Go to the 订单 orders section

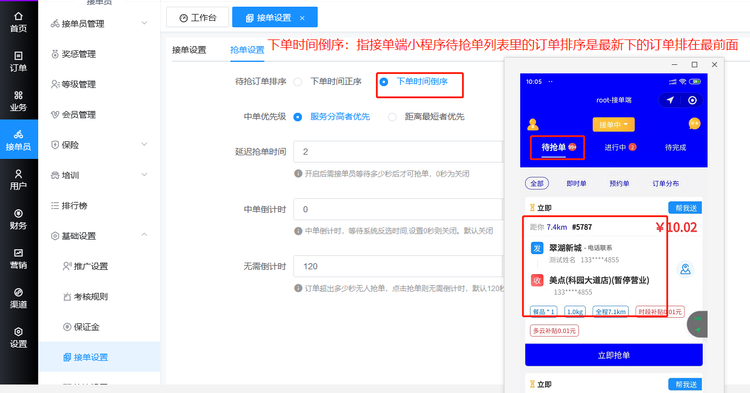pyautogui.click(x=18, y=62)
